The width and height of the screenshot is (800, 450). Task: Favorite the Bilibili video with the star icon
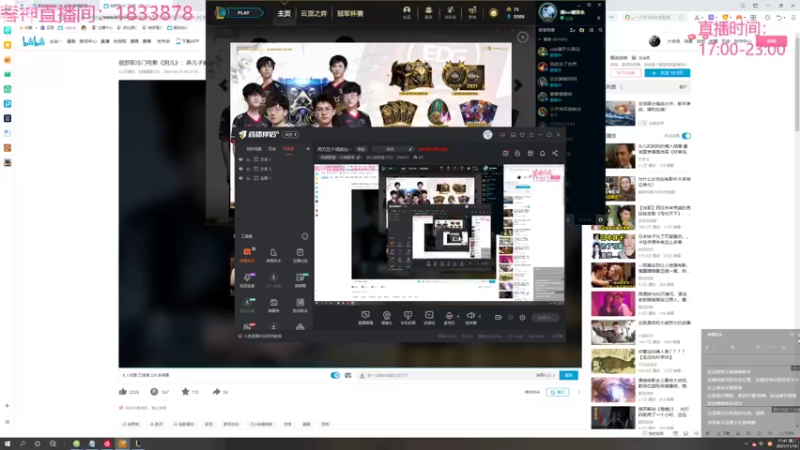(185, 392)
